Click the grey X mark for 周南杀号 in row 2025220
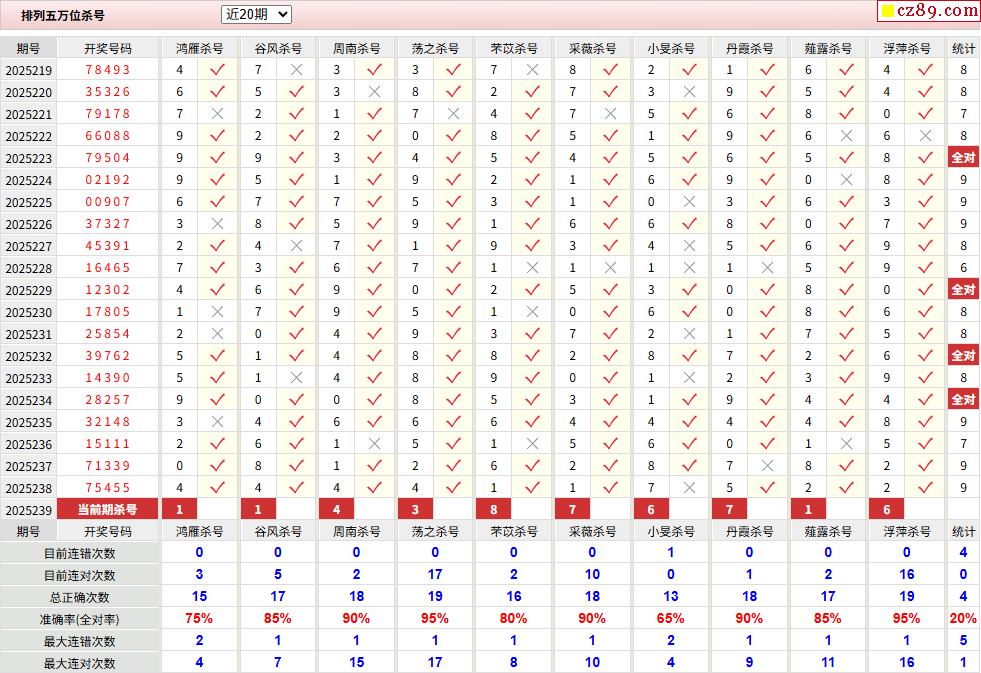Image resolution: width=981 pixels, height=673 pixels. coord(375,92)
